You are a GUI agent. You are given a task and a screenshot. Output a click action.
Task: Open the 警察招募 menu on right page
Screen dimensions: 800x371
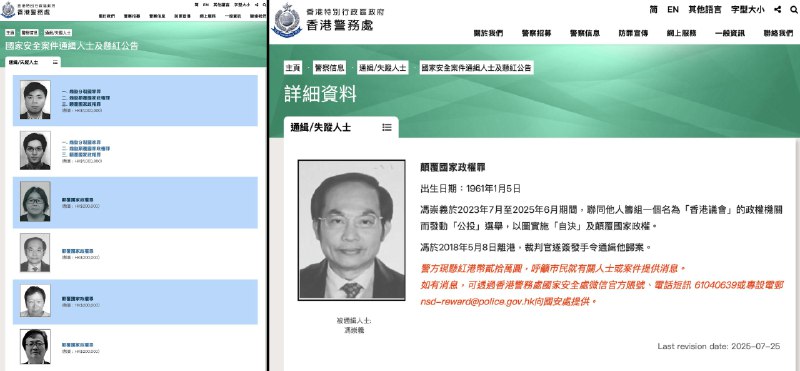click(x=536, y=33)
